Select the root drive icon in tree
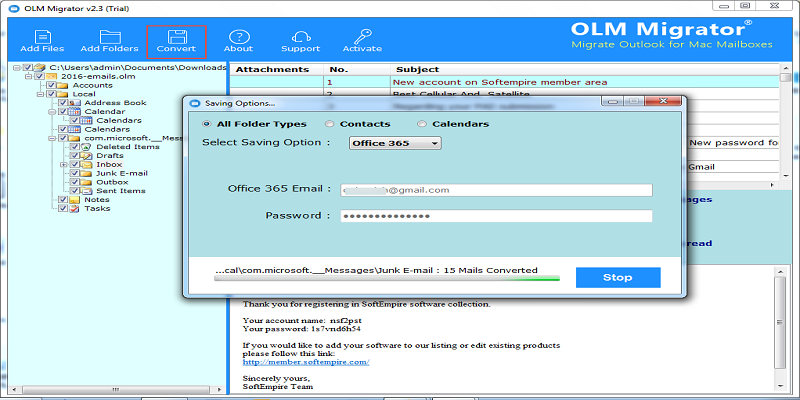The image size is (800, 400). [40, 67]
